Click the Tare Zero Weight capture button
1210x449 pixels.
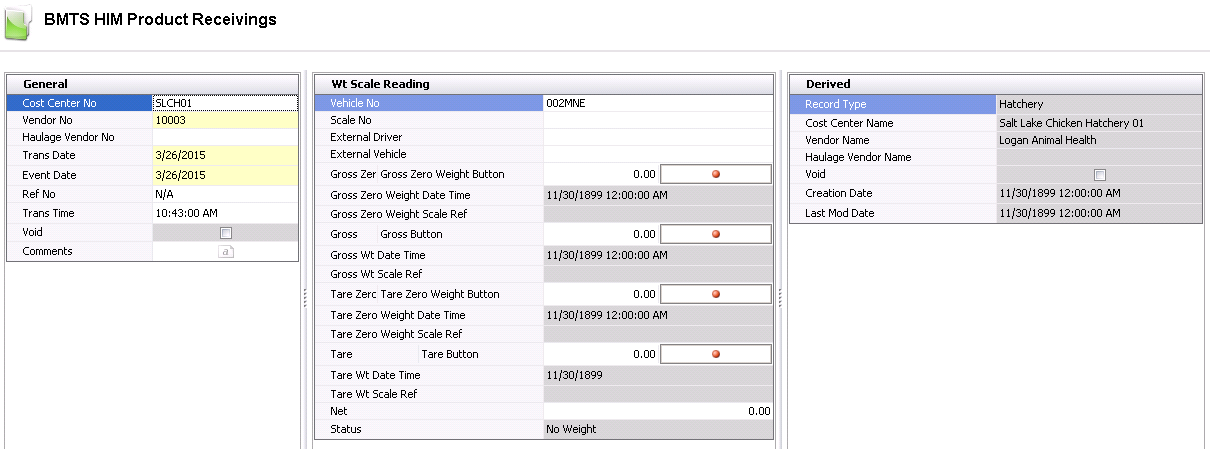pos(716,294)
